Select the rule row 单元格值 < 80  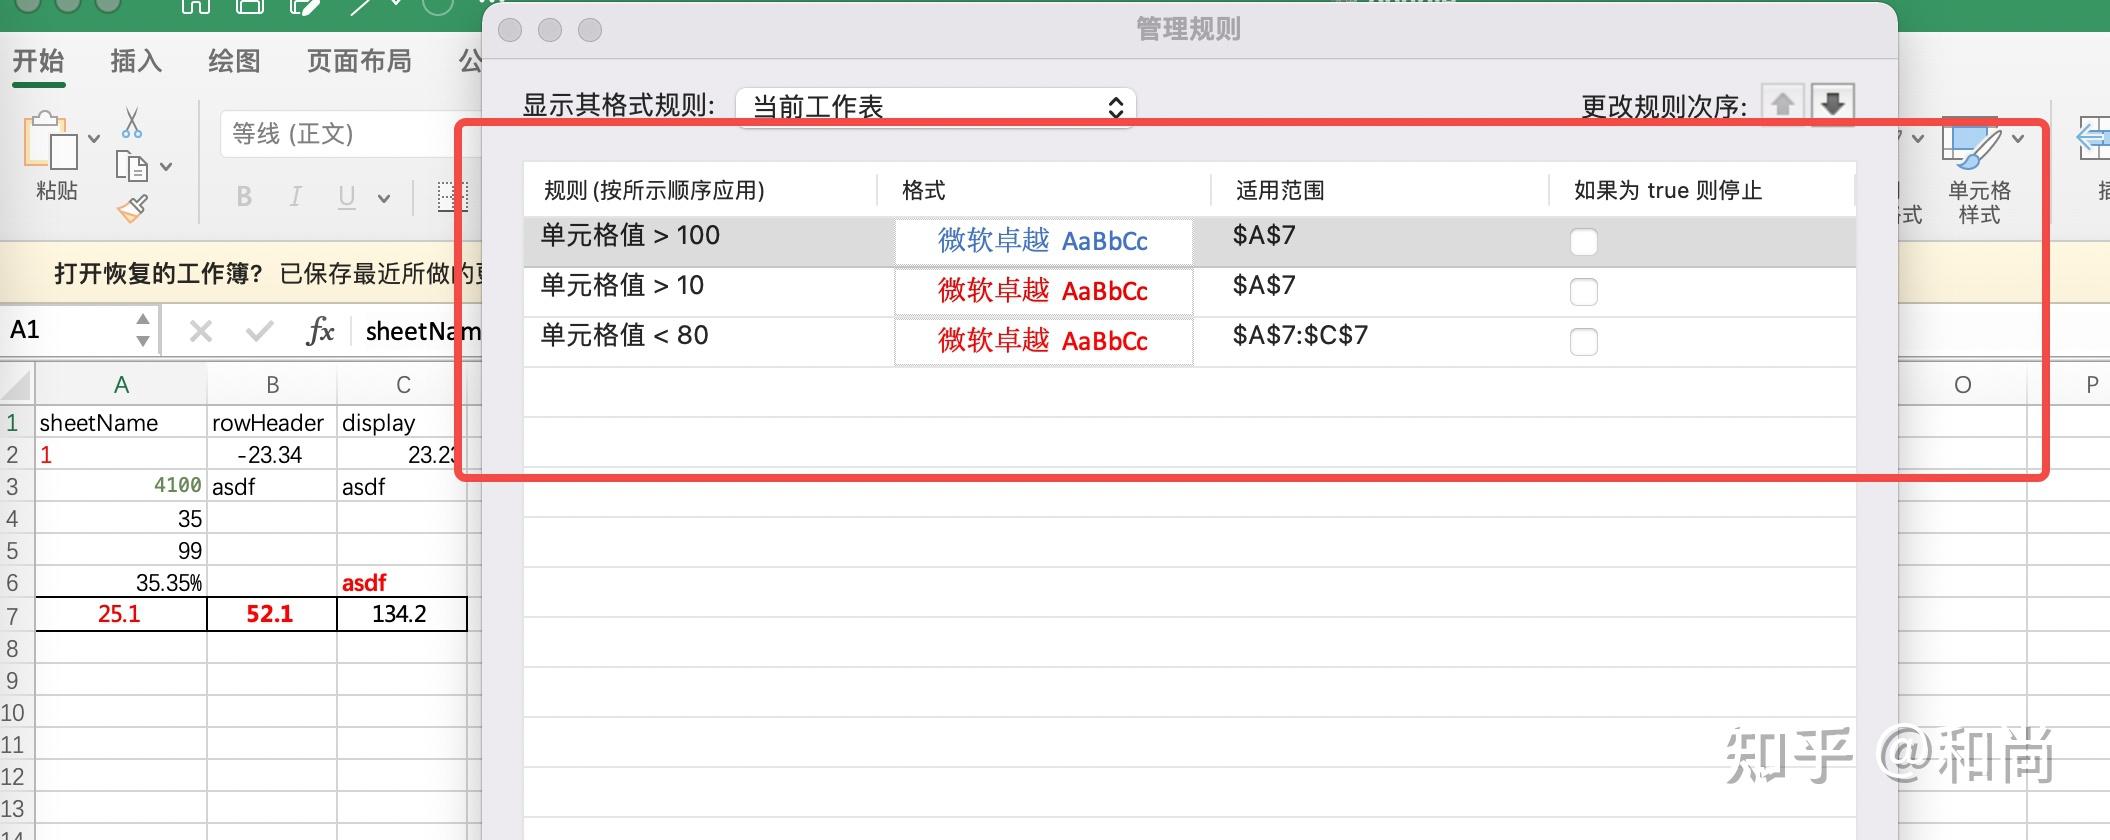[x=1189, y=342]
